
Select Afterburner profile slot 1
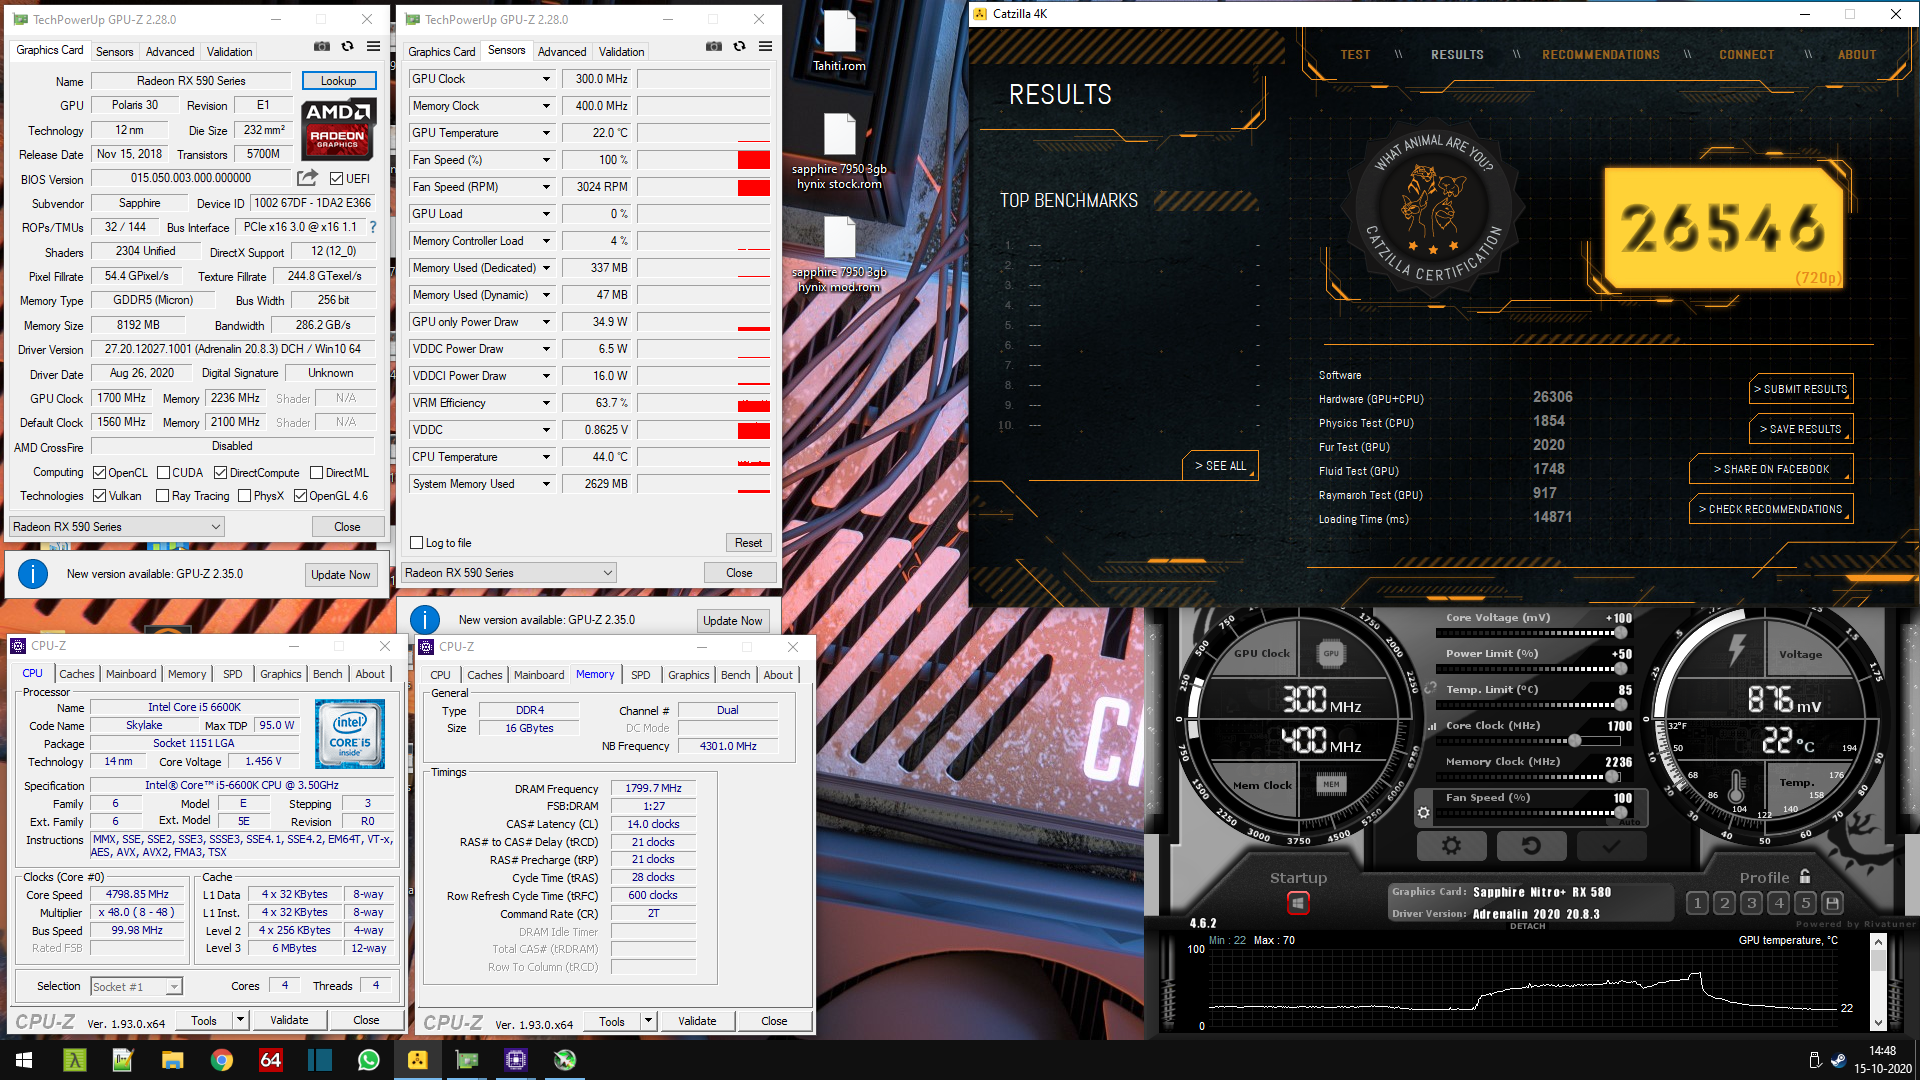(x=1697, y=903)
